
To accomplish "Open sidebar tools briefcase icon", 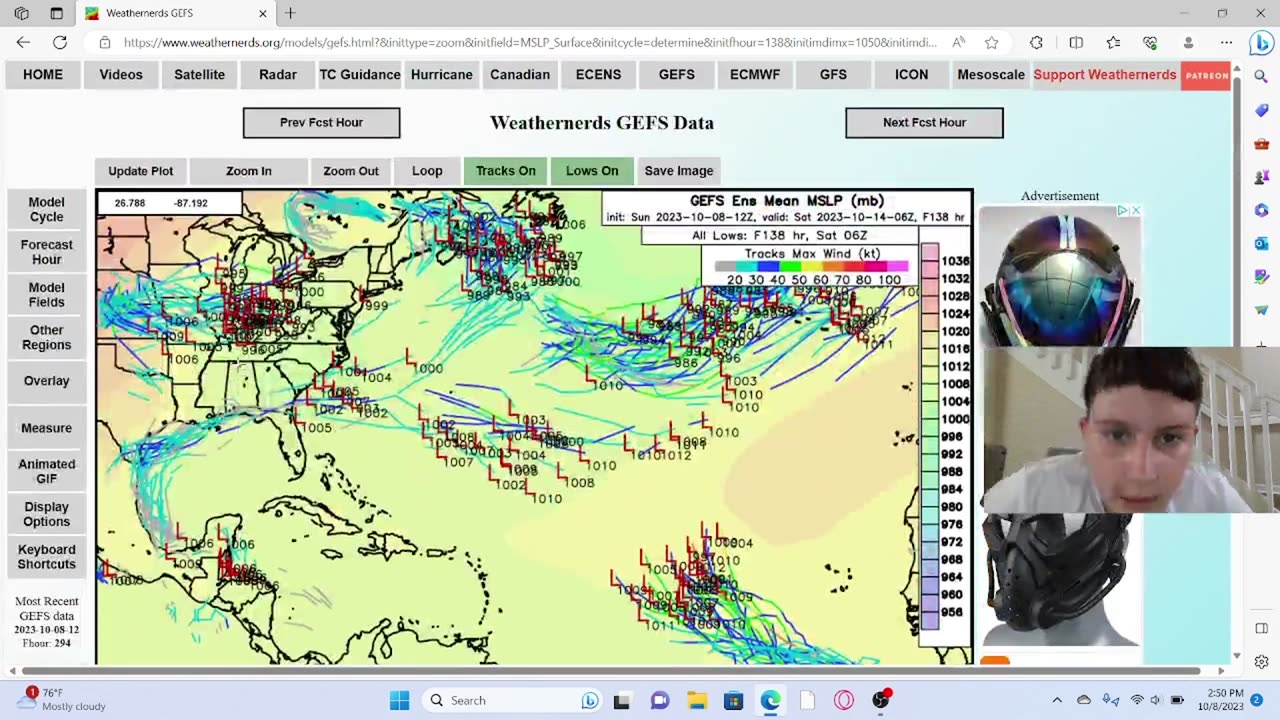I will [x=1261, y=144].
